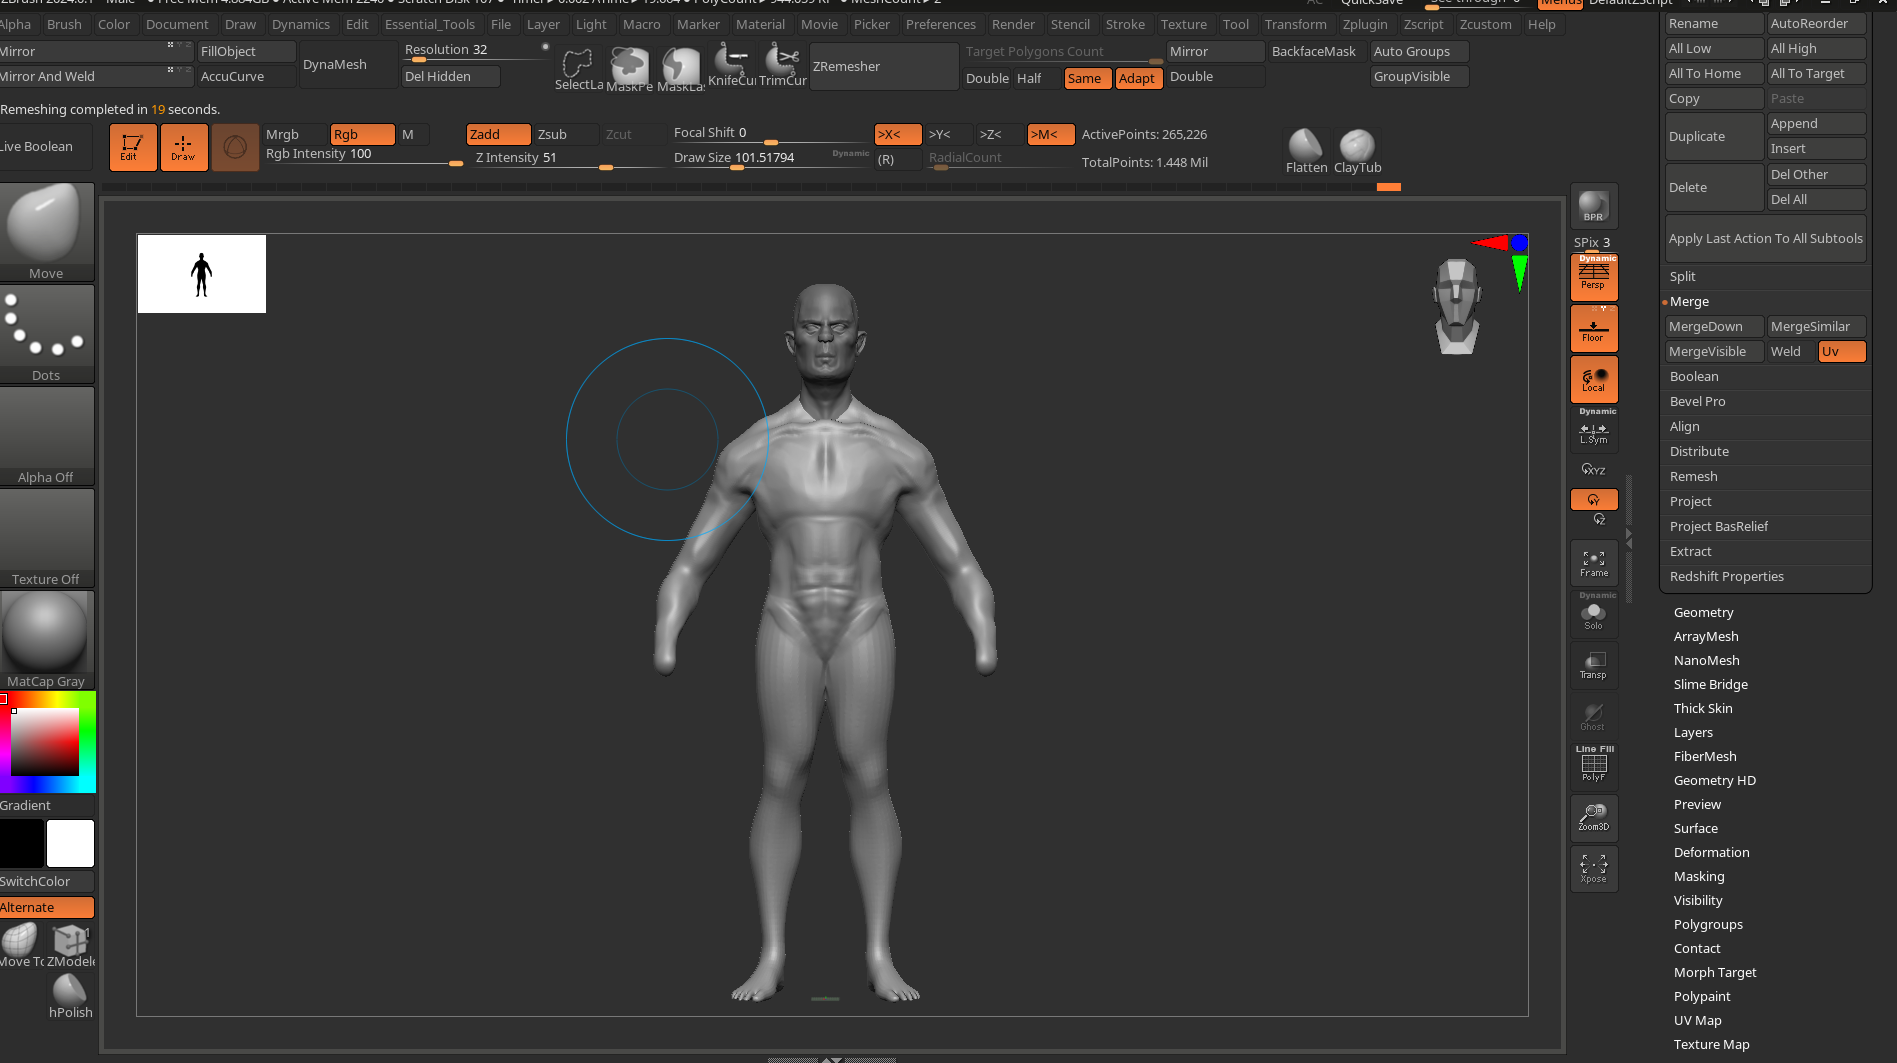Viewport: 1897px width, 1063px height.
Task: Click the Auto Groups button
Action: [x=1419, y=52]
